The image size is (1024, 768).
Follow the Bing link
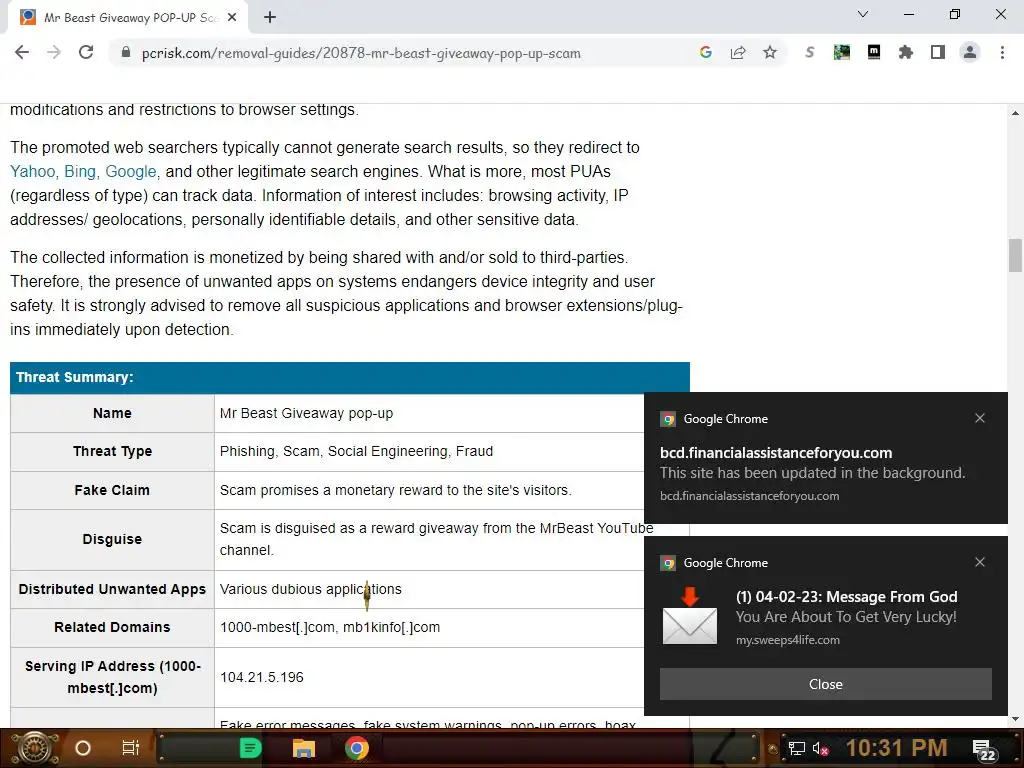[80, 172]
